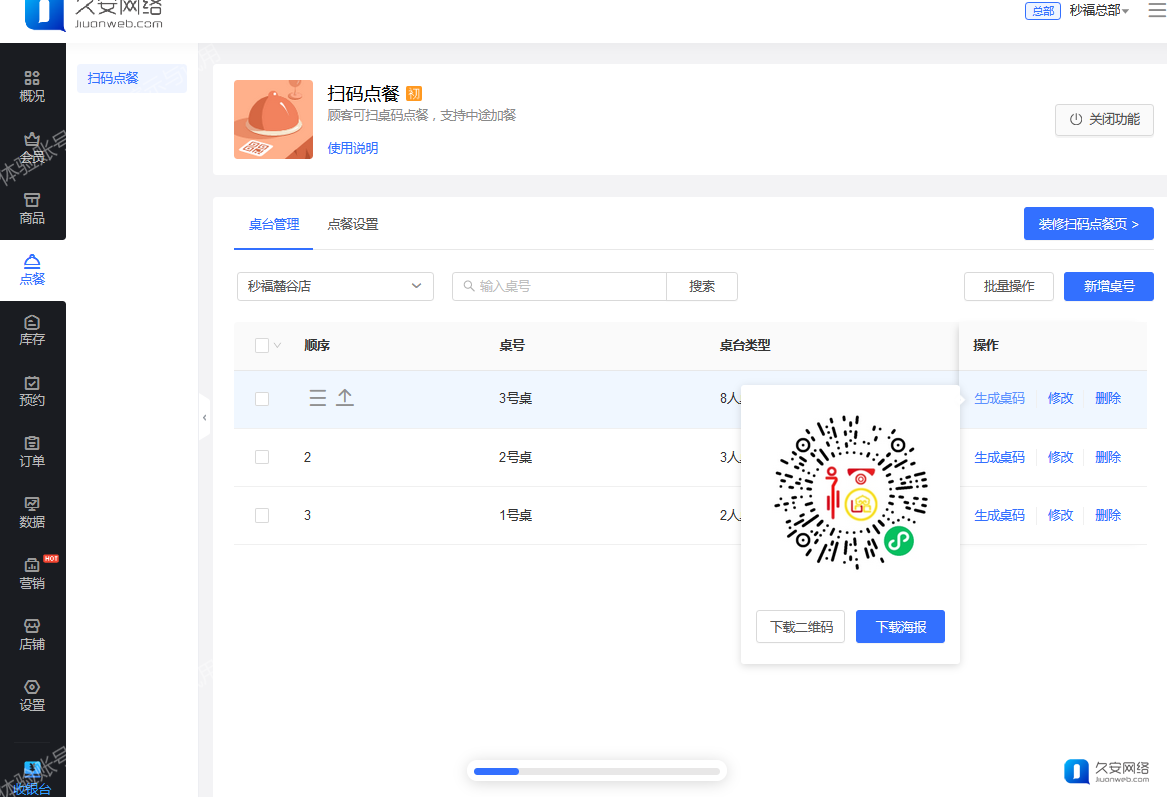Open the 使用说明 link
This screenshot has height=797, width=1167.
click(x=353, y=148)
